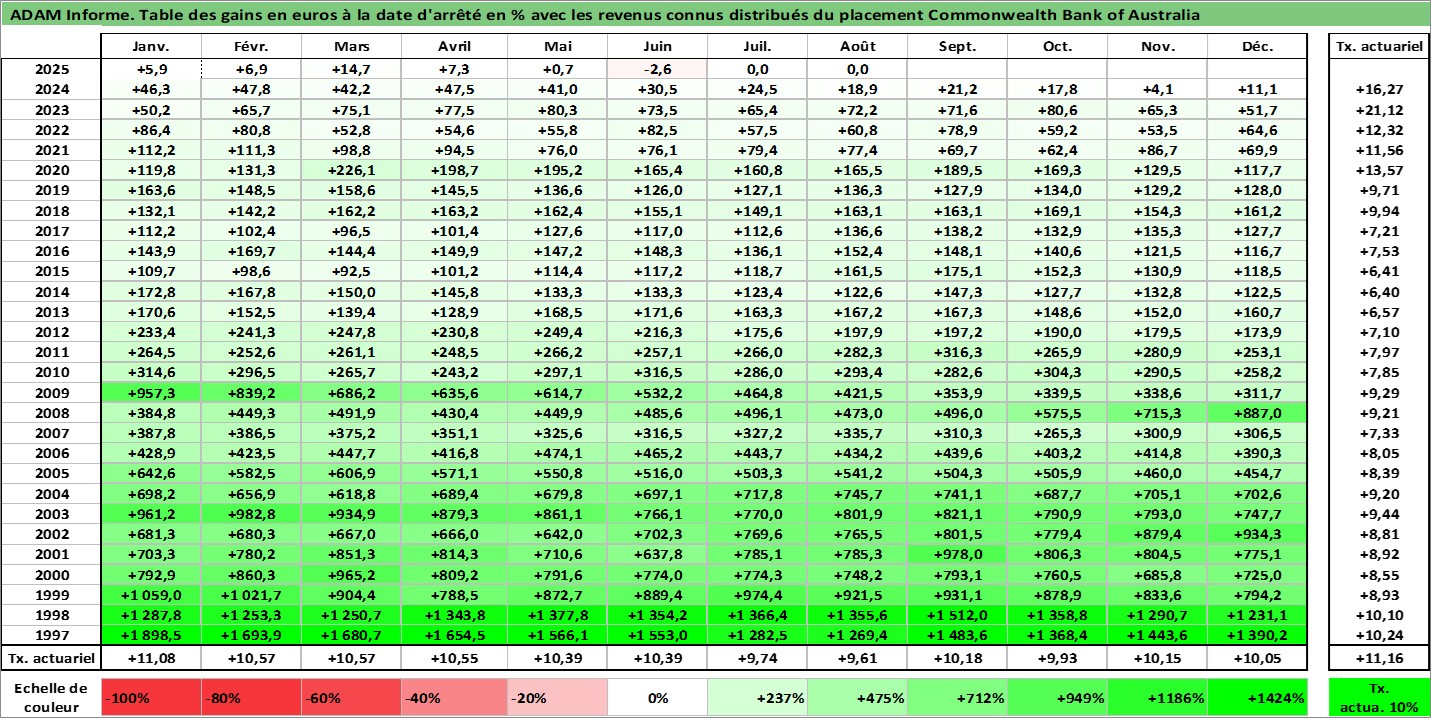
Task: Click the +226,1 cell in March 2020
Action: pos(353,170)
